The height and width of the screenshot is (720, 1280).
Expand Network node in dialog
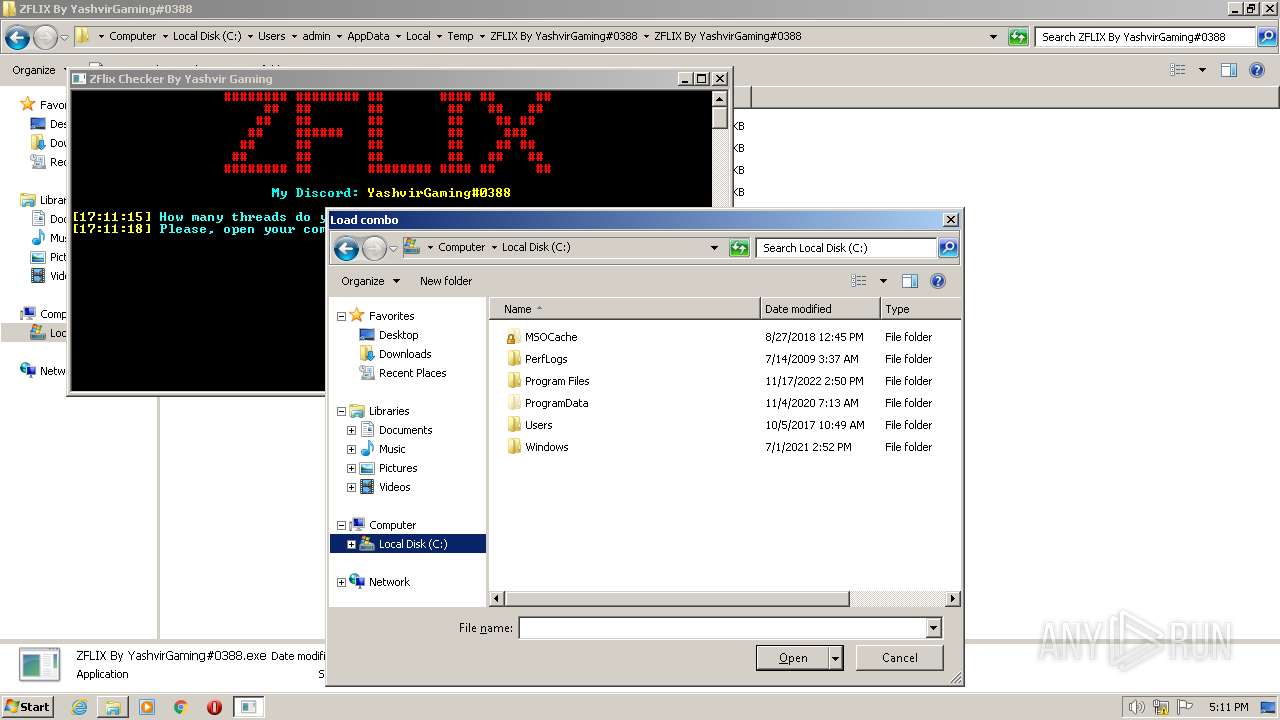341,582
